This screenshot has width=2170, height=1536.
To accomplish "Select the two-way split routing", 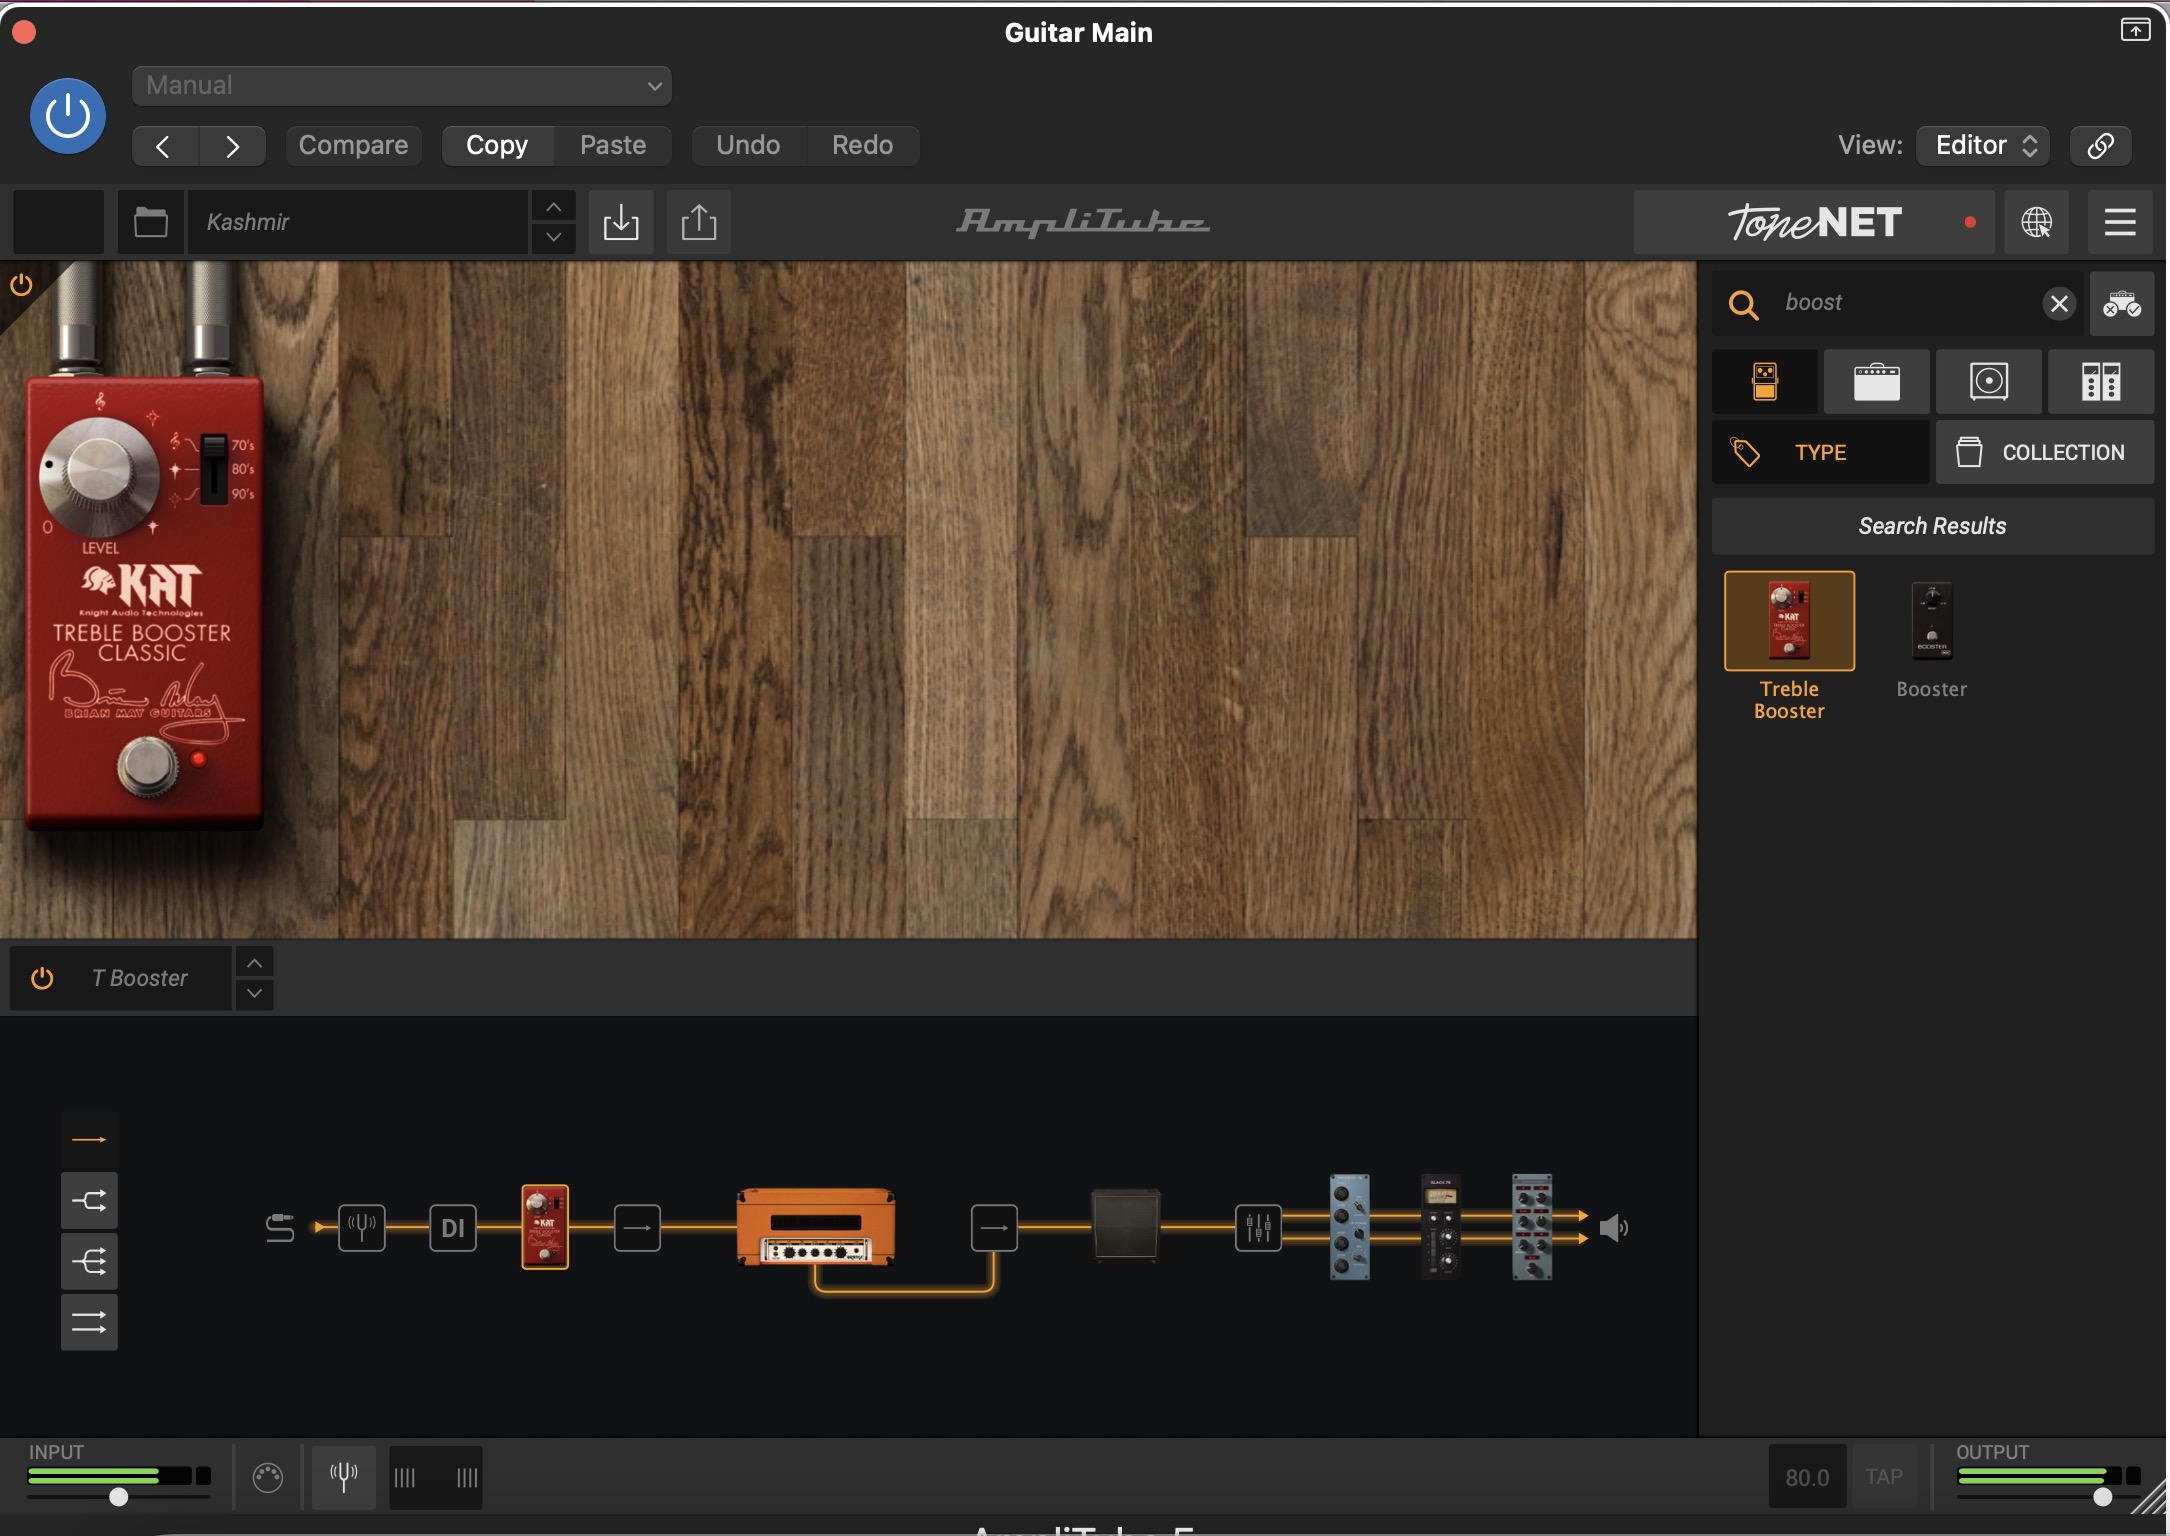I will pos(89,1201).
